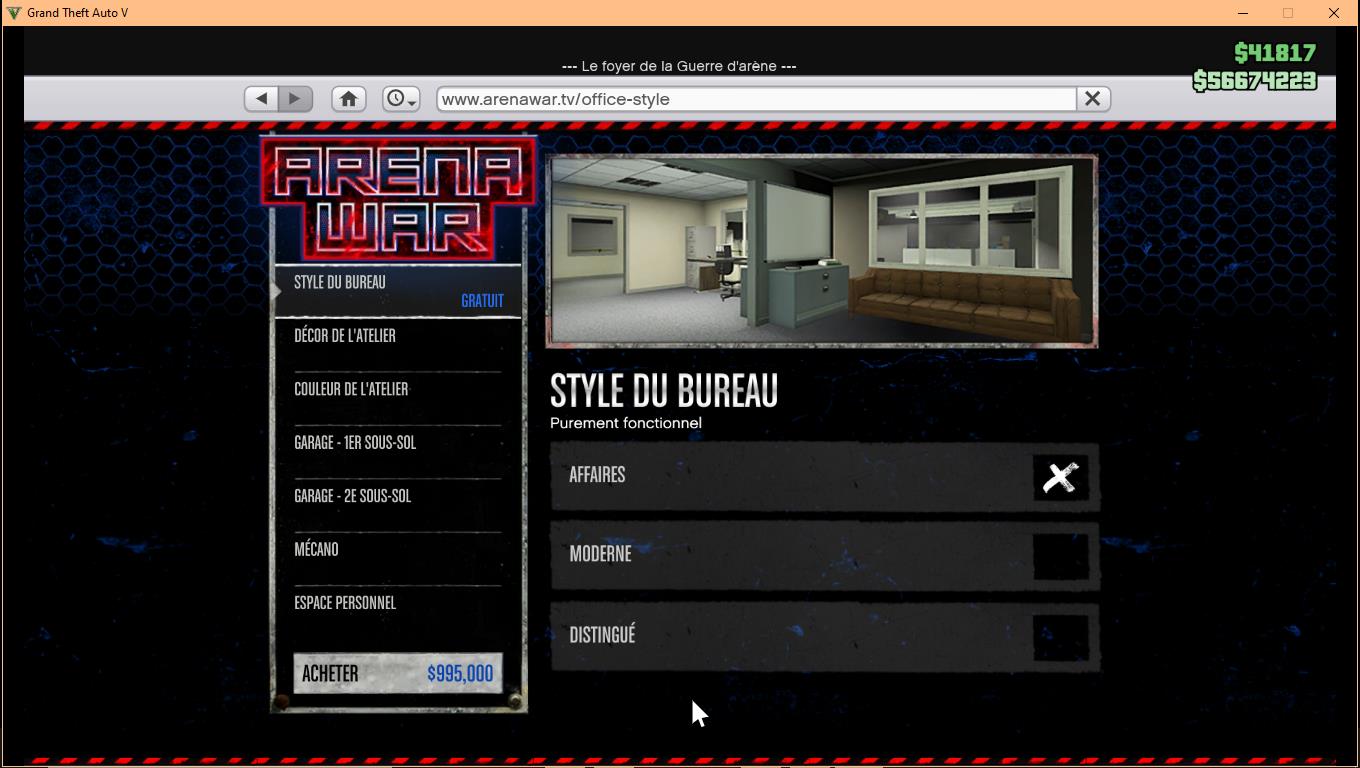Select Garage - 1er sous-sol option

coord(398,443)
